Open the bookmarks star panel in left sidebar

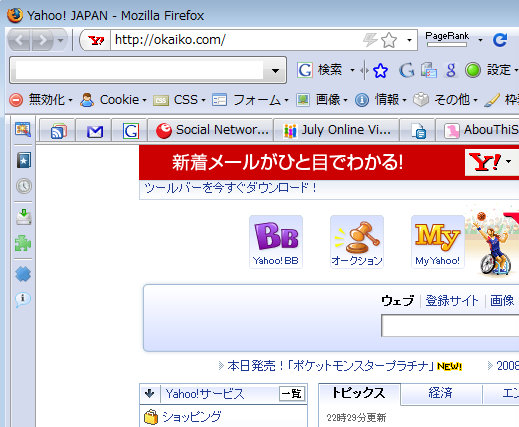pos(24,160)
